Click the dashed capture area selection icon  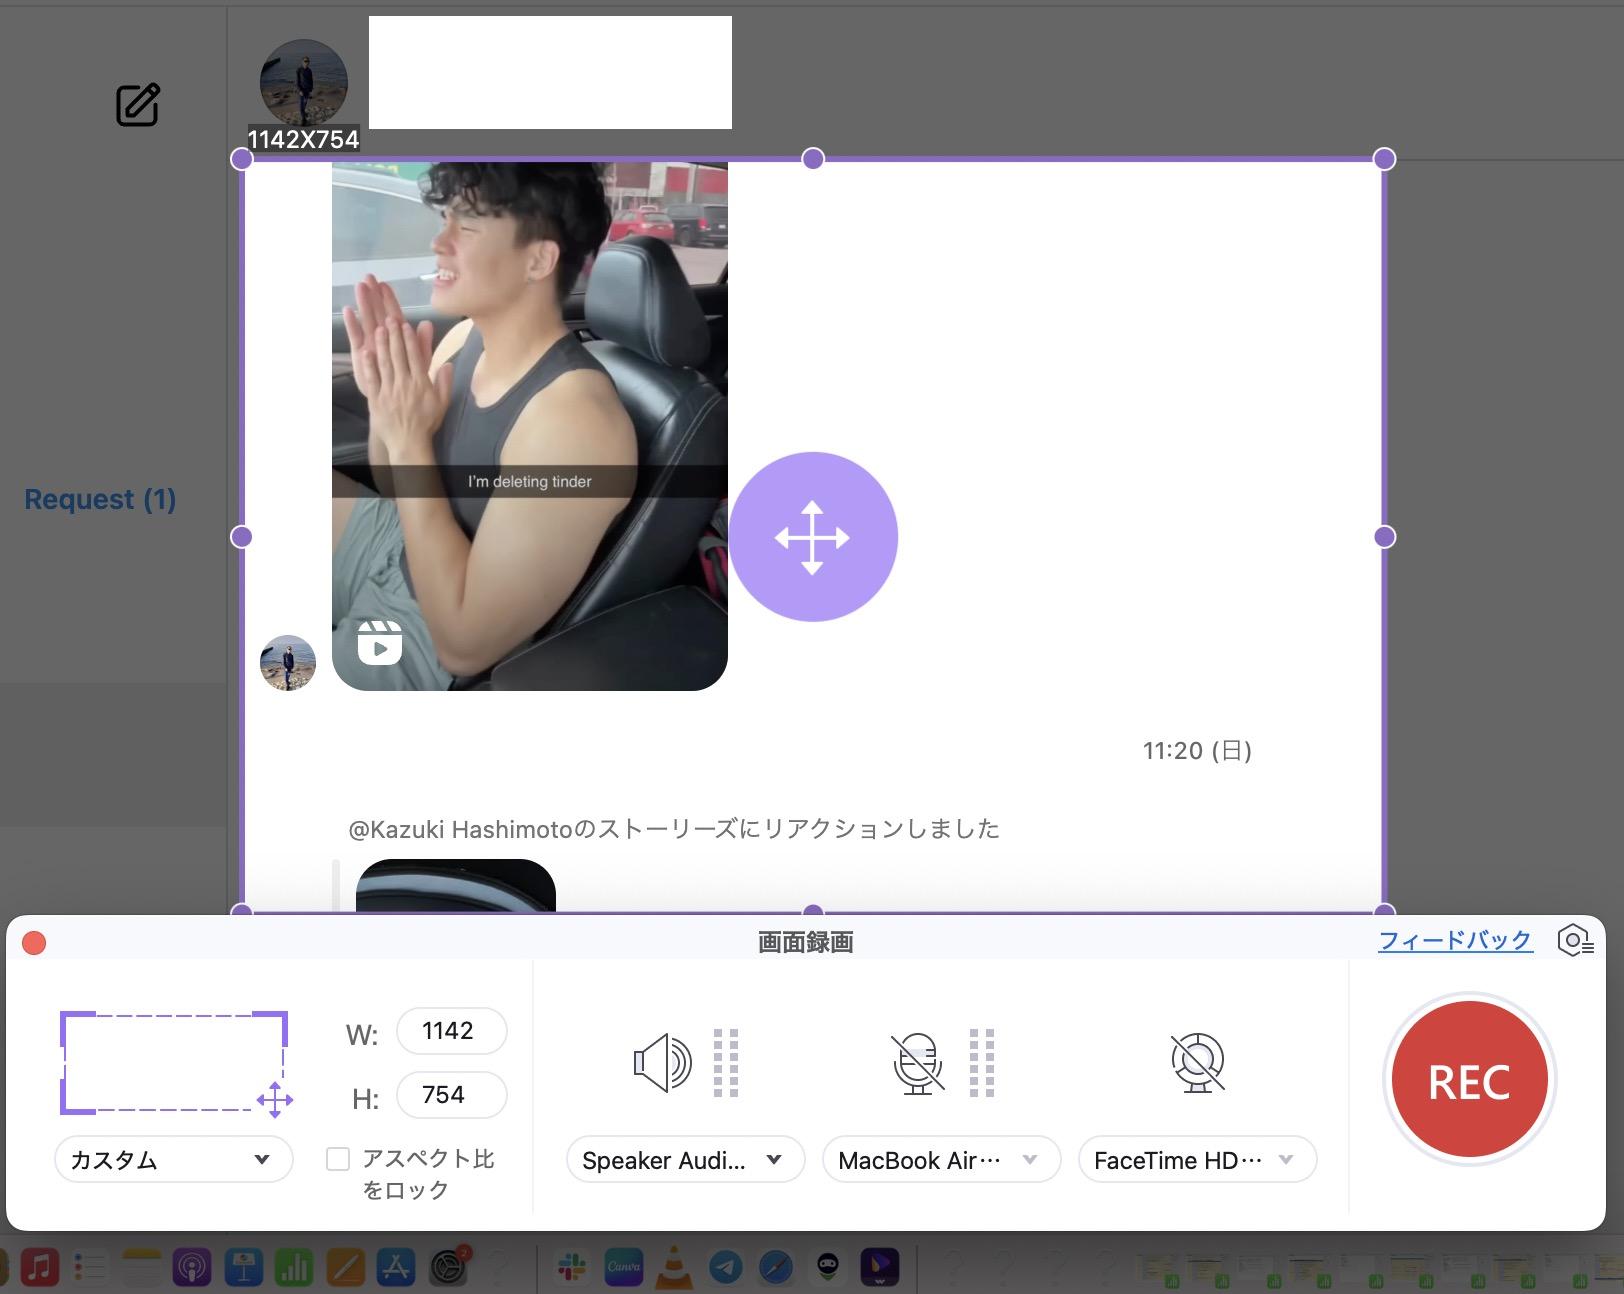click(x=174, y=1062)
